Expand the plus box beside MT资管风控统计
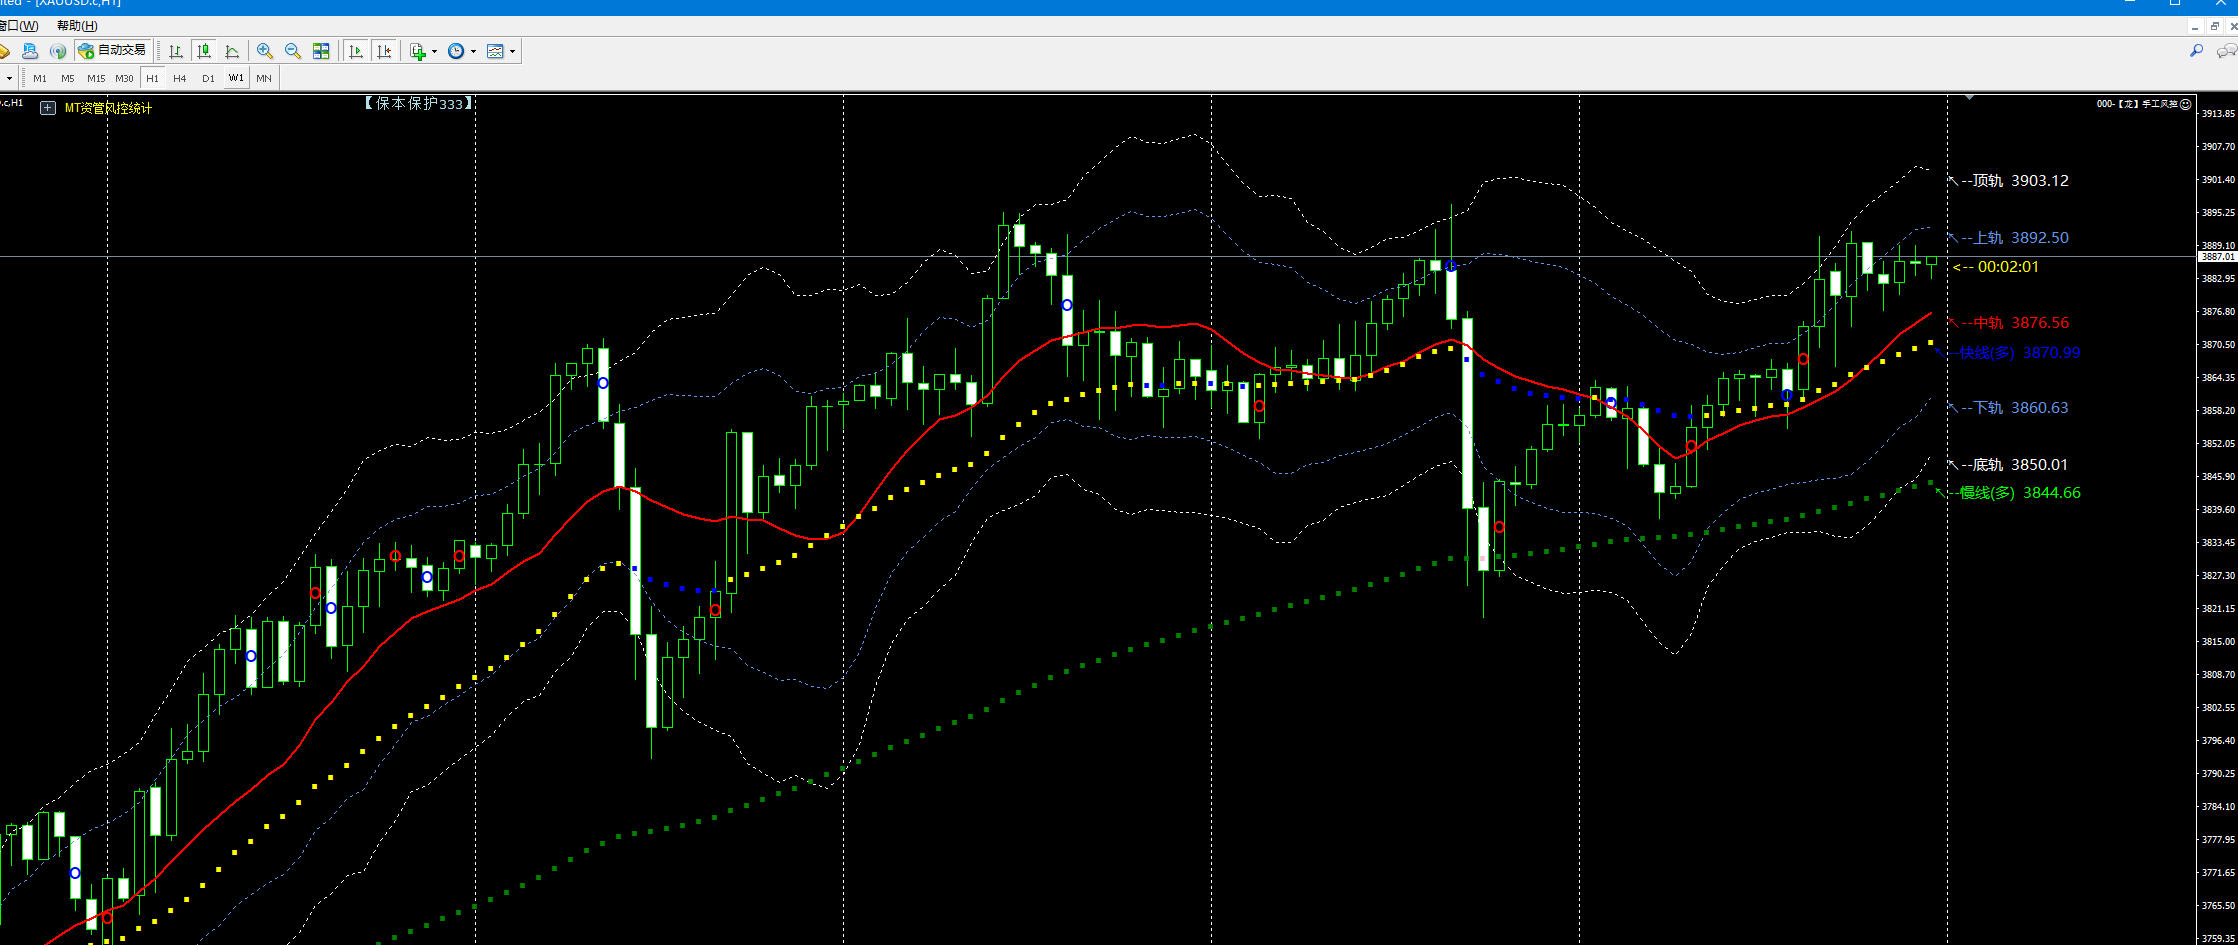Screen dimensions: 2238x945 point(47,108)
